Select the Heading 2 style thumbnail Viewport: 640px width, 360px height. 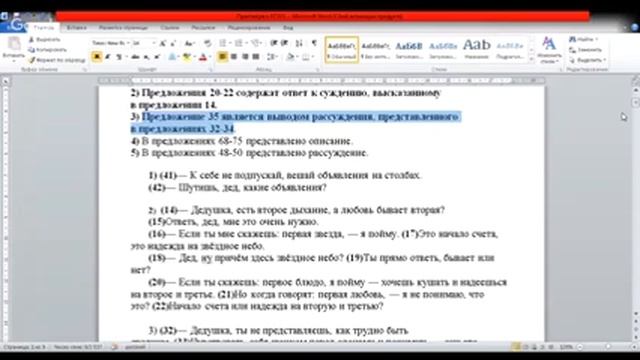pos(442,50)
